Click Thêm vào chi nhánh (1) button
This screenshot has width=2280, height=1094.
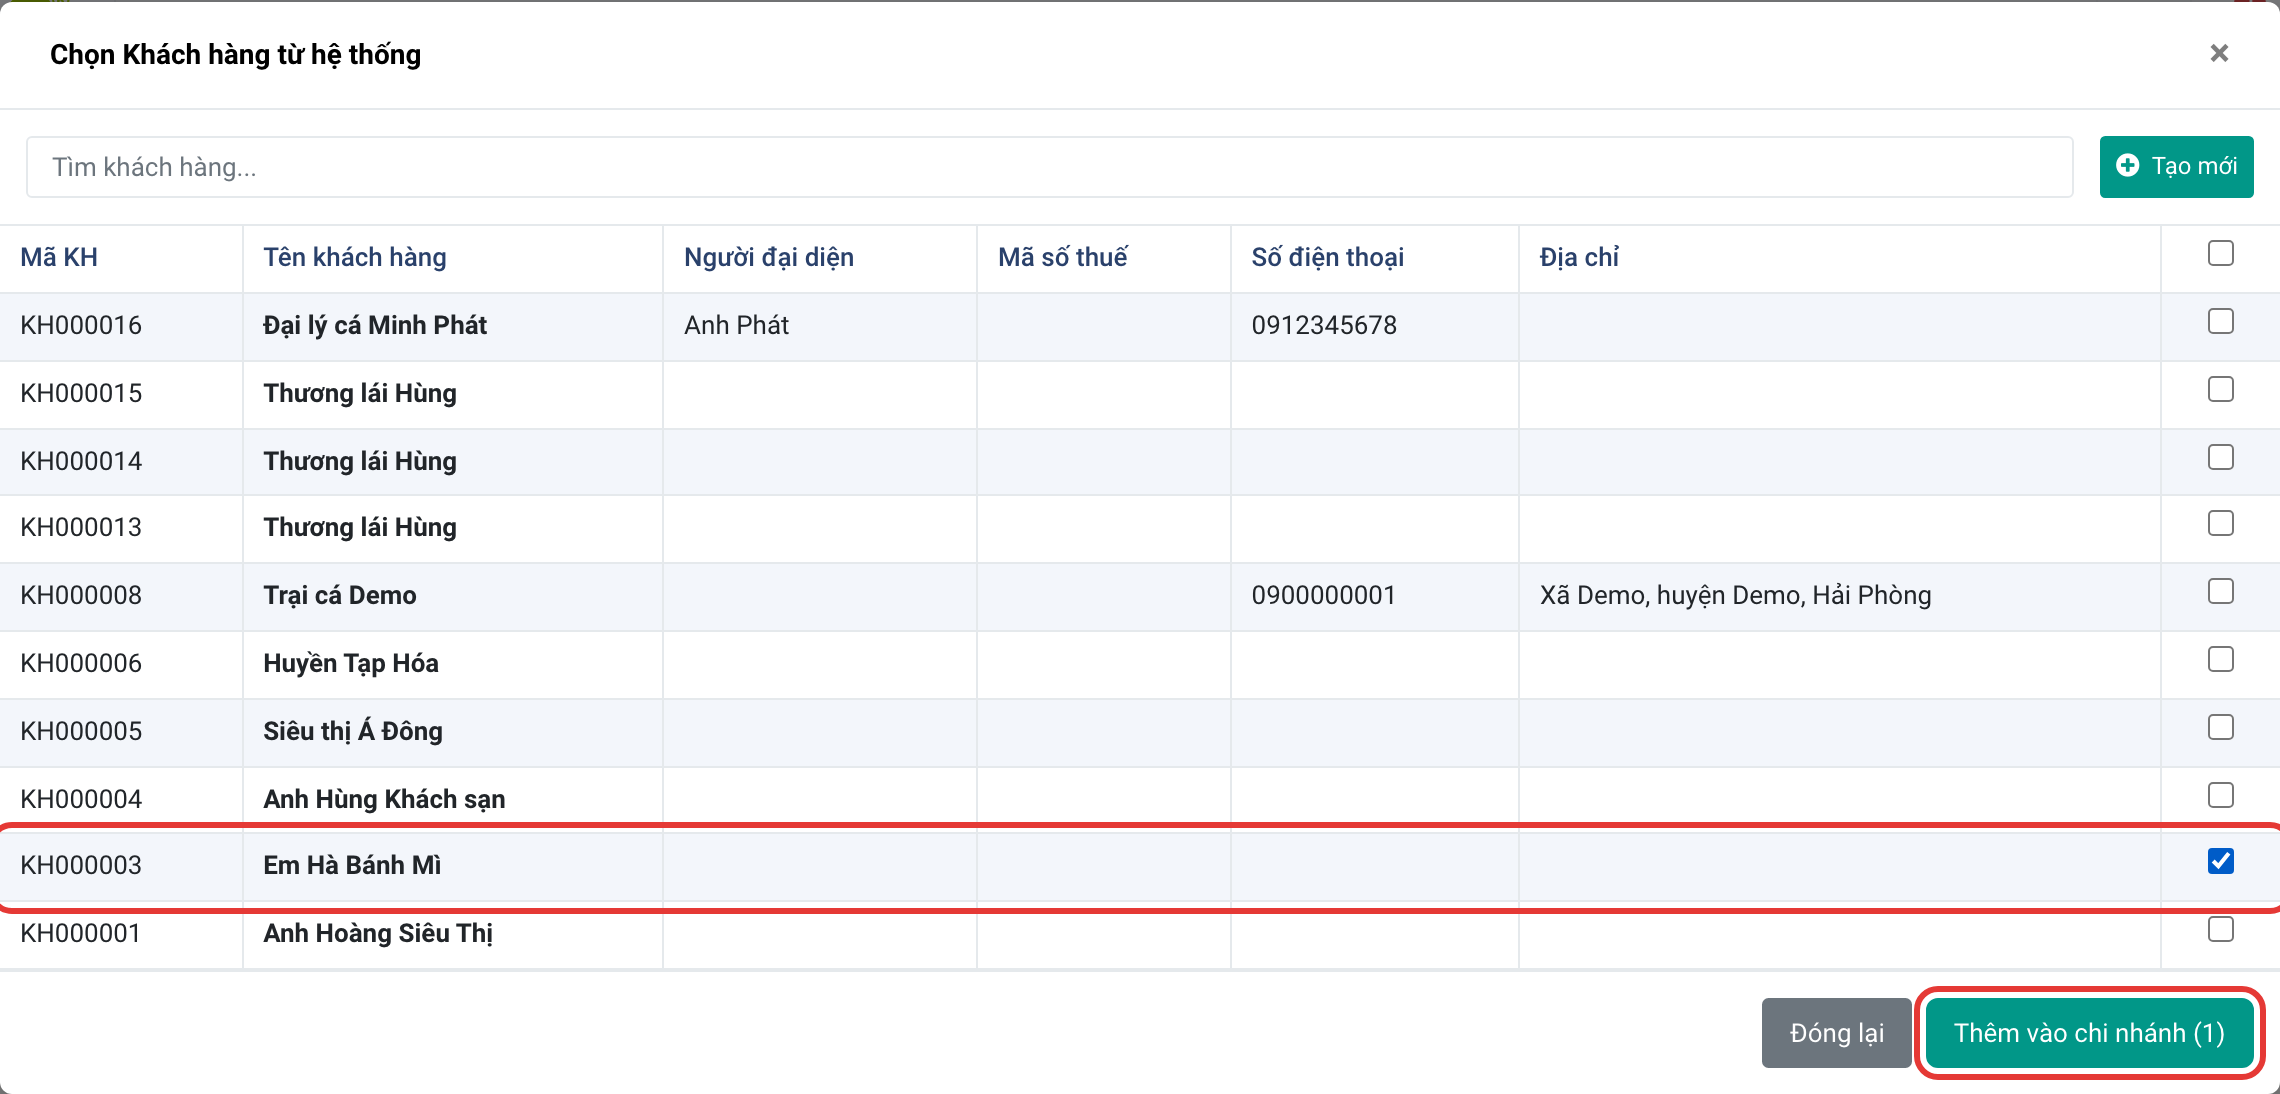click(2089, 1033)
